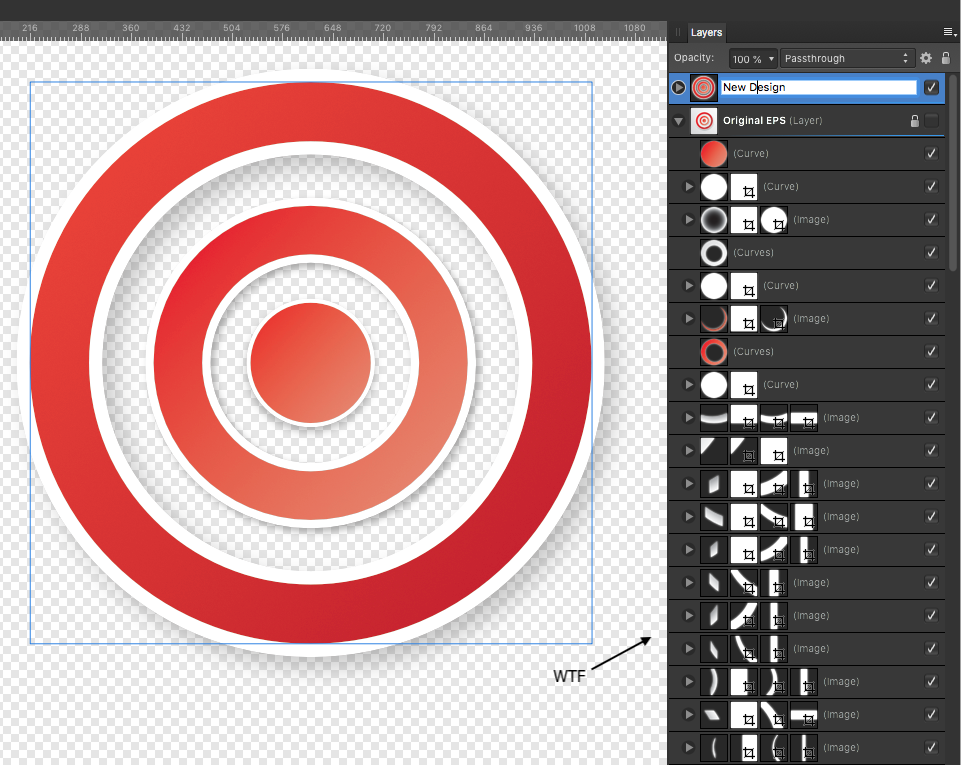The image size is (961, 765).
Task: Click the Layers panel vertical scrollbar
Action: (x=953, y=173)
